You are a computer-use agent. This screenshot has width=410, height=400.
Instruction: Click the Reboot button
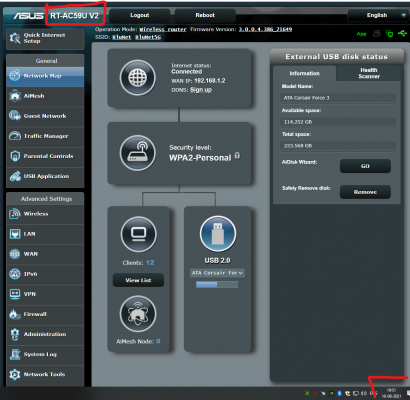[x=205, y=15]
